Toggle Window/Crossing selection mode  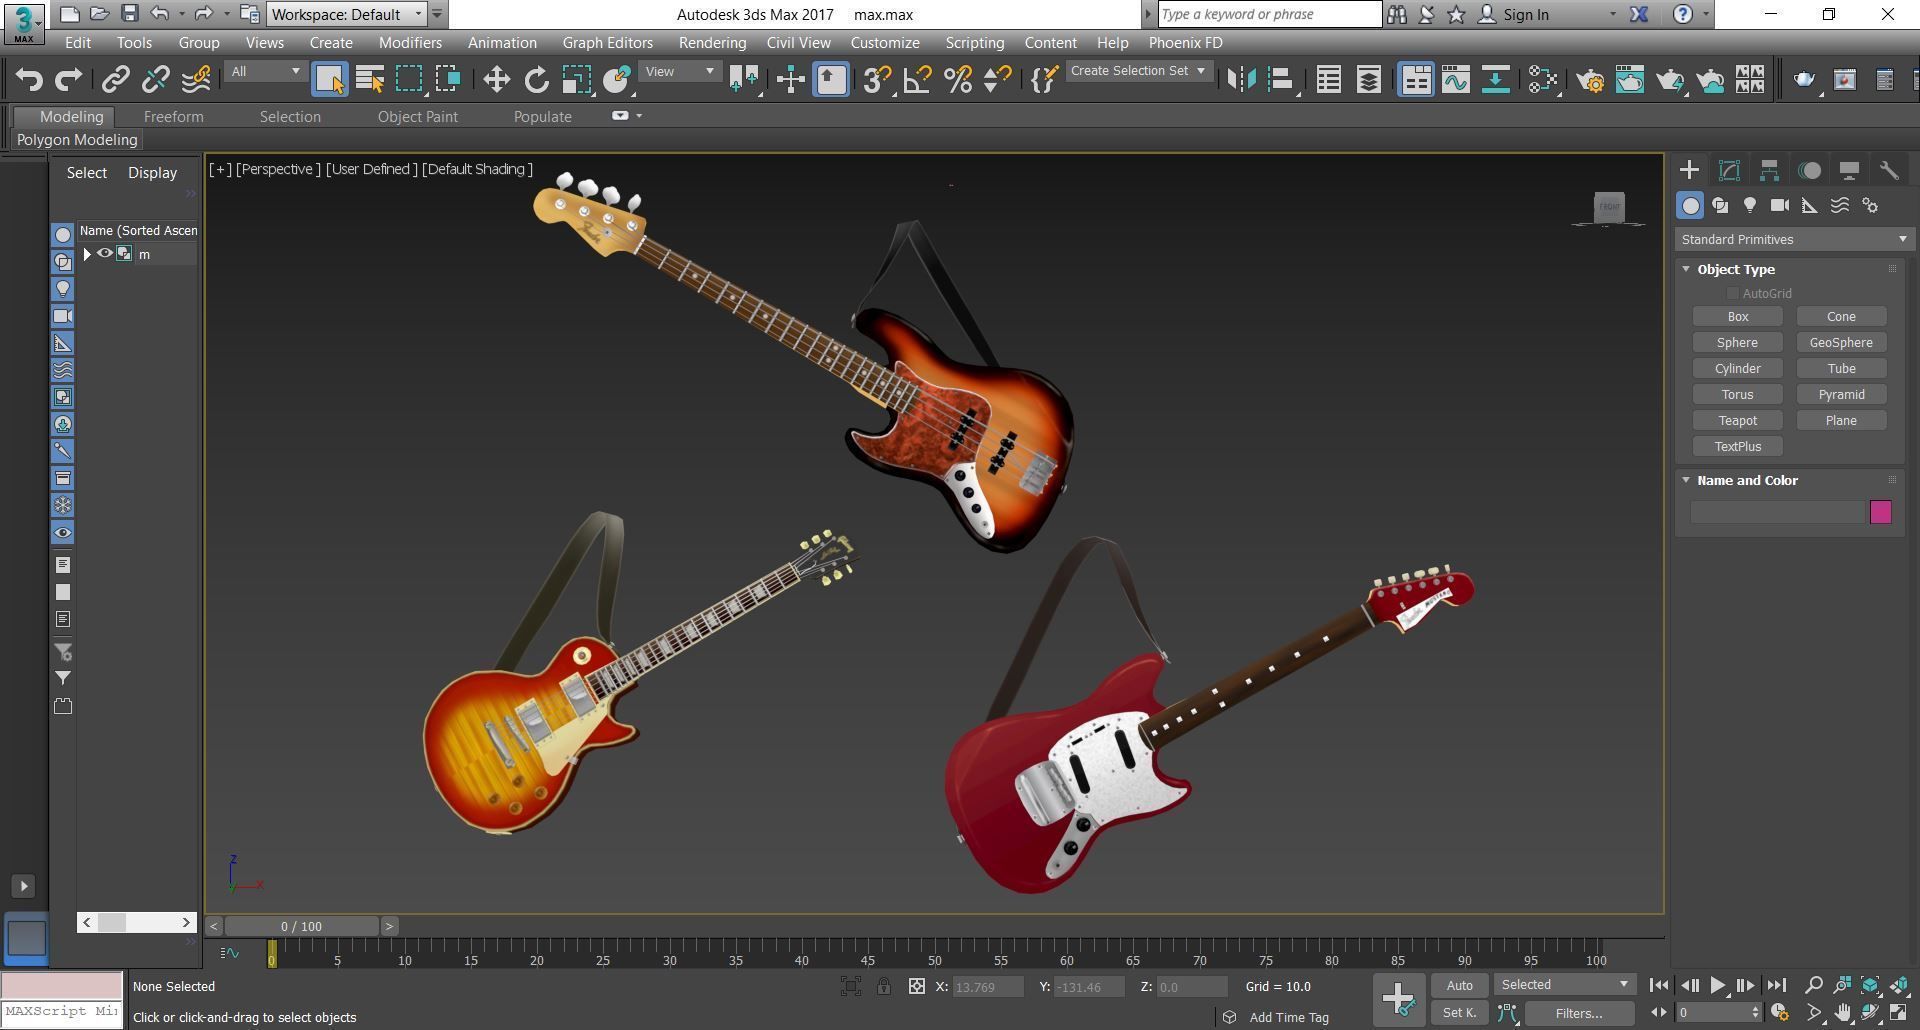449,79
